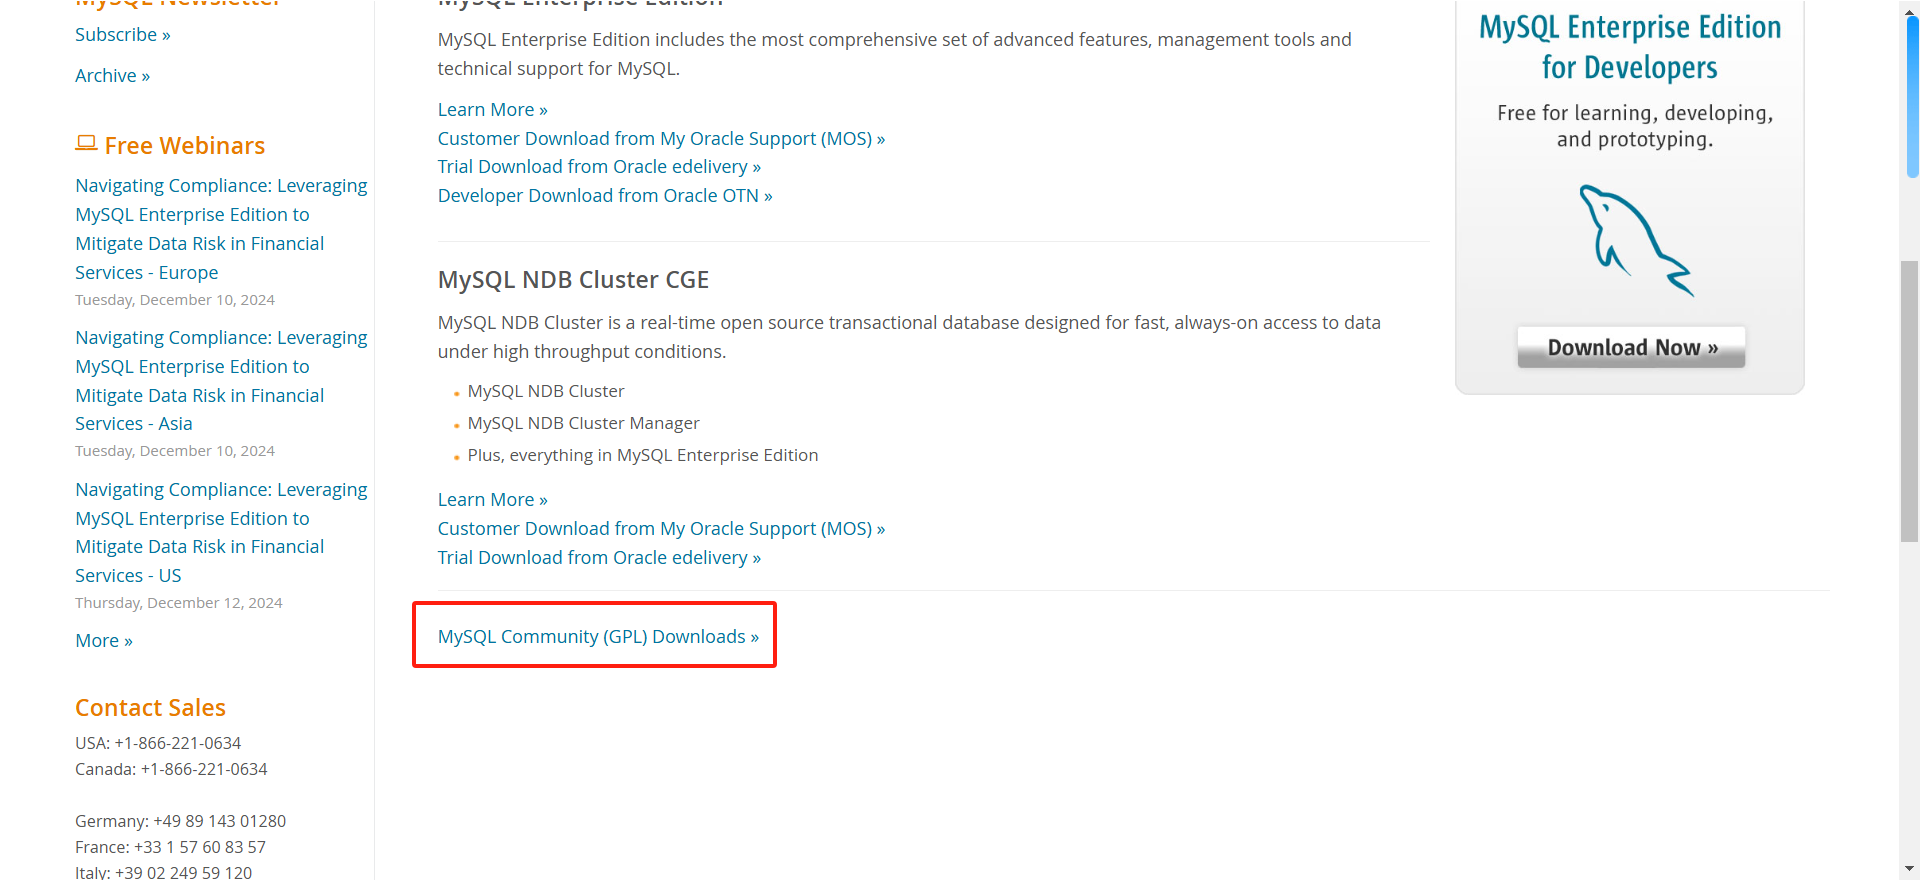Open the Financial Services Europe webinar link

220,228
